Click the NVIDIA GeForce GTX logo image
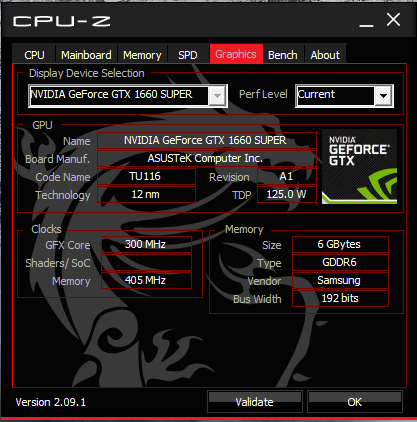Image resolution: width=417 pixels, height=422 pixels. tap(359, 166)
